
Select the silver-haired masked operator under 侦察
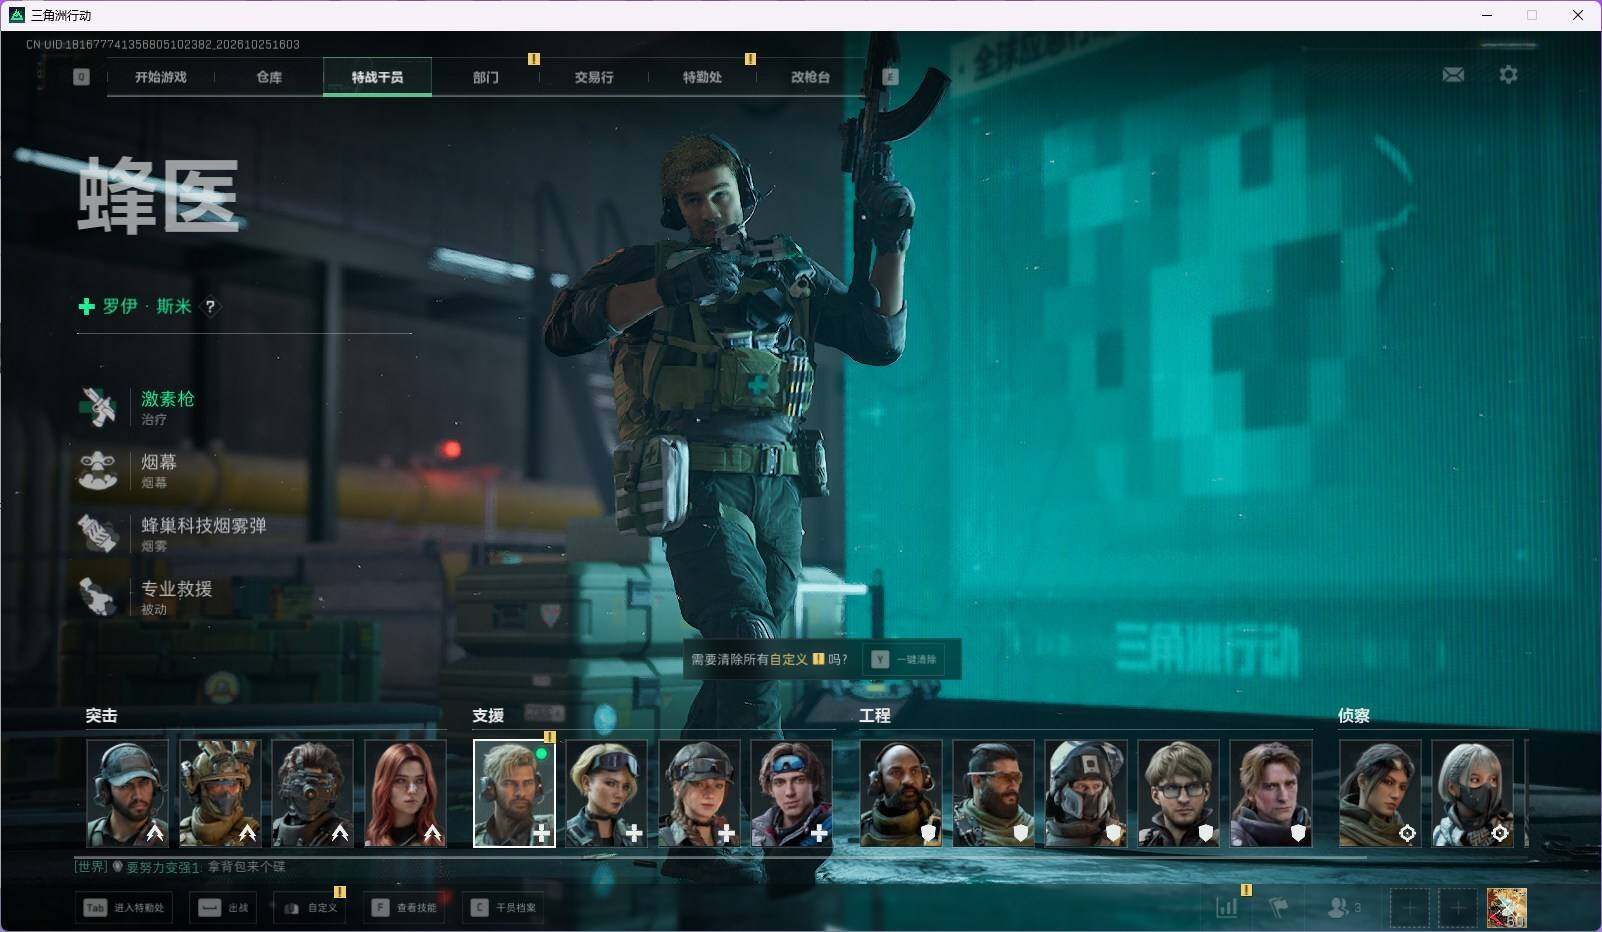pyautogui.click(x=1472, y=793)
